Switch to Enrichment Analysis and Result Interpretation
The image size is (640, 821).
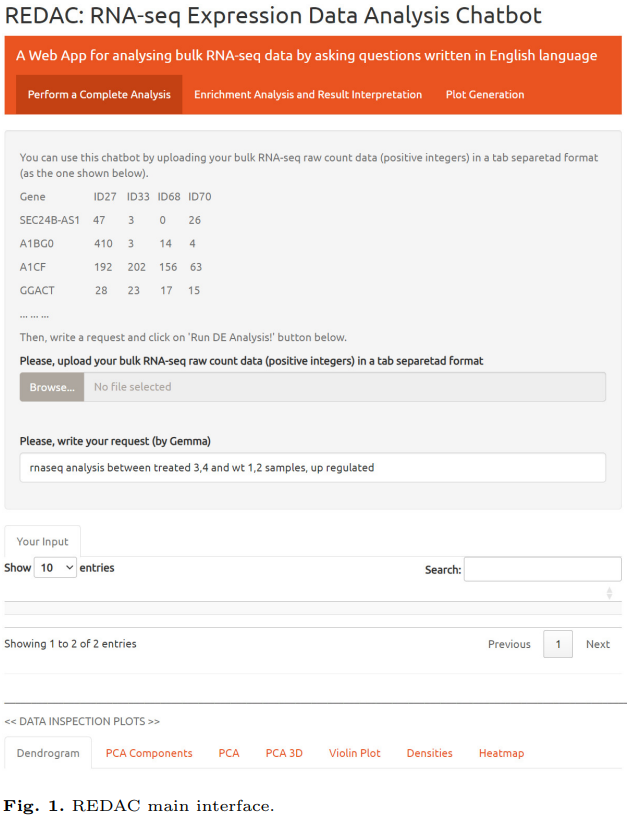[x=308, y=95]
